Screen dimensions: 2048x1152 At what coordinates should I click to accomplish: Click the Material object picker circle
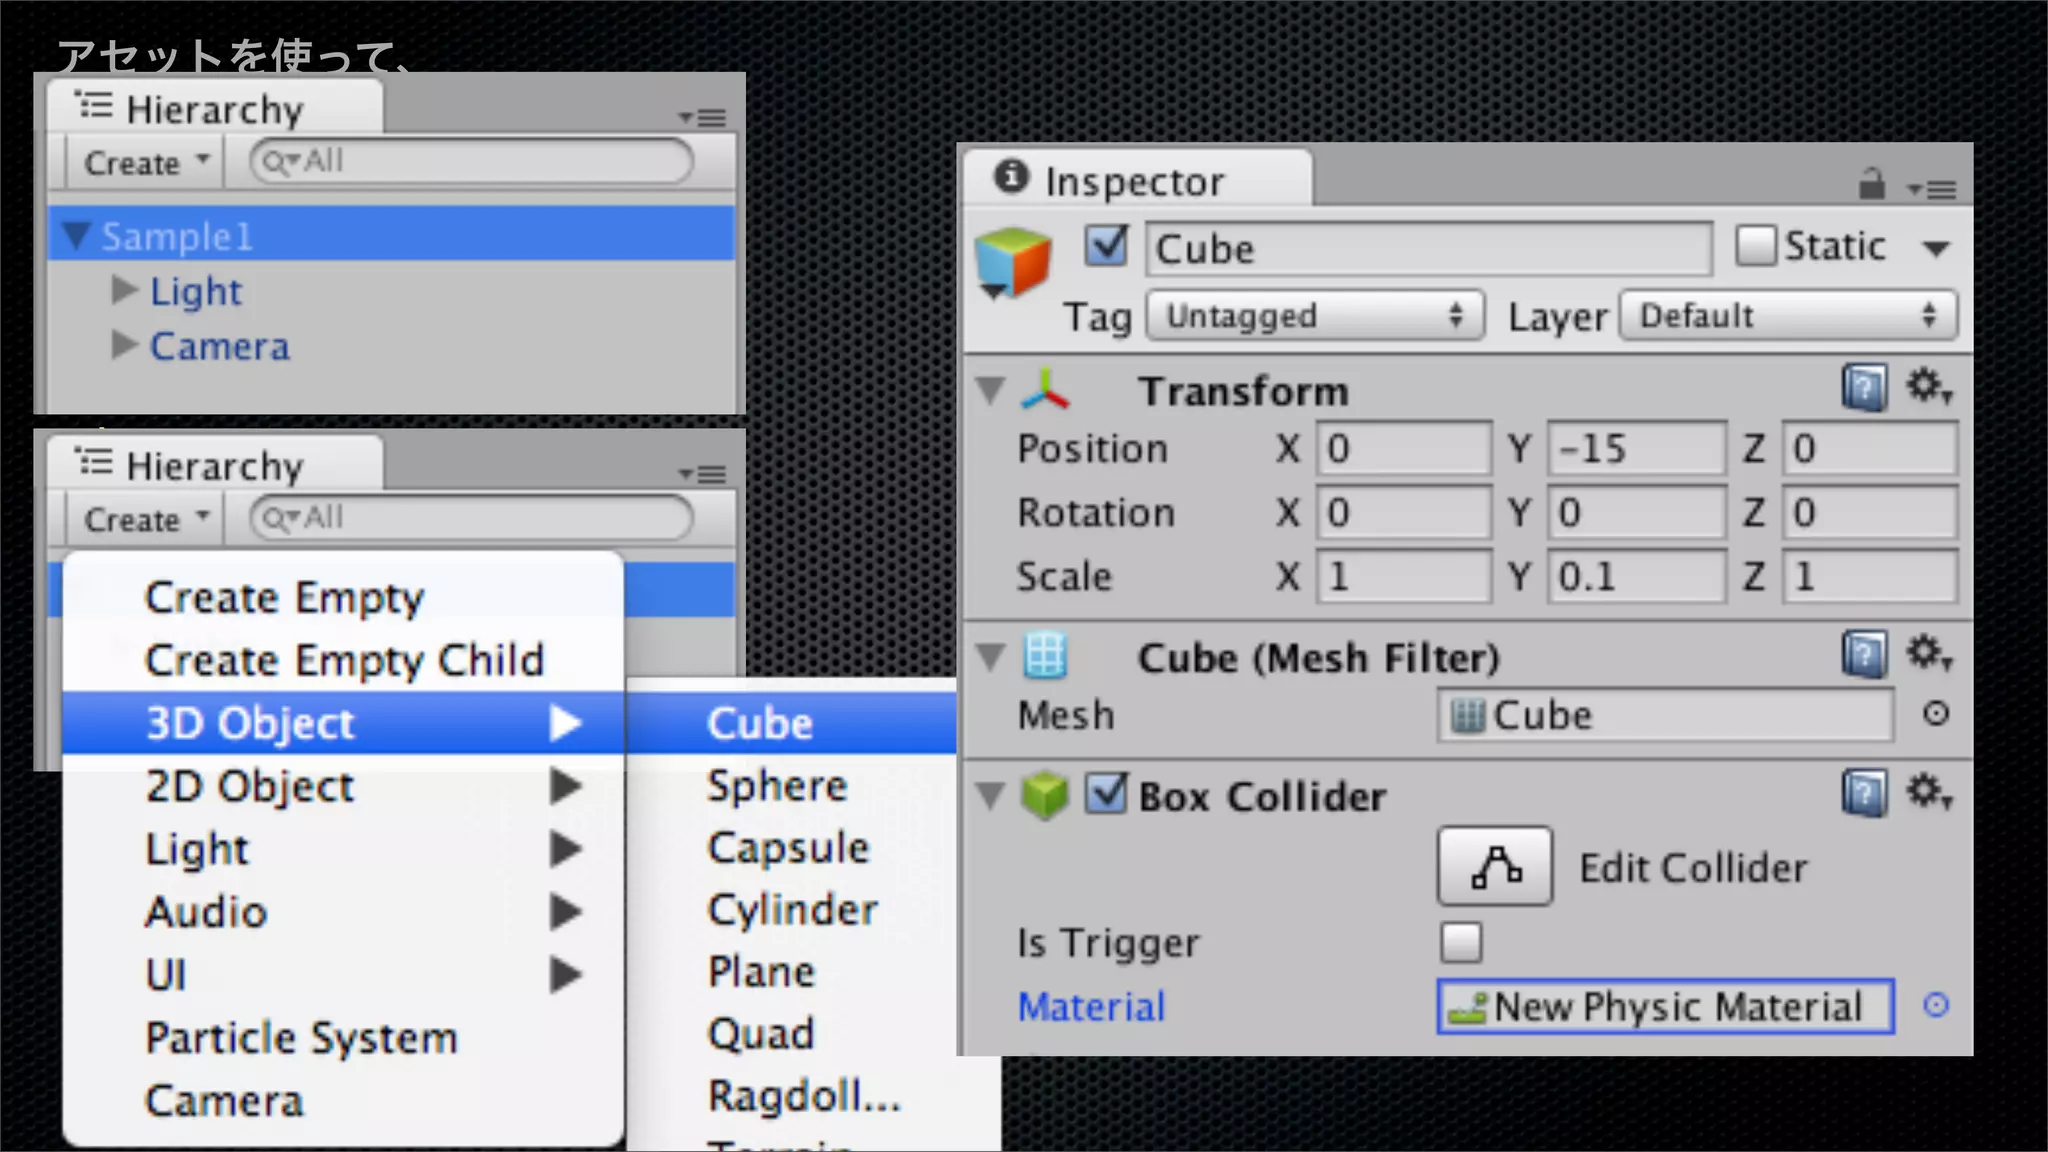pyautogui.click(x=1936, y=1005)
